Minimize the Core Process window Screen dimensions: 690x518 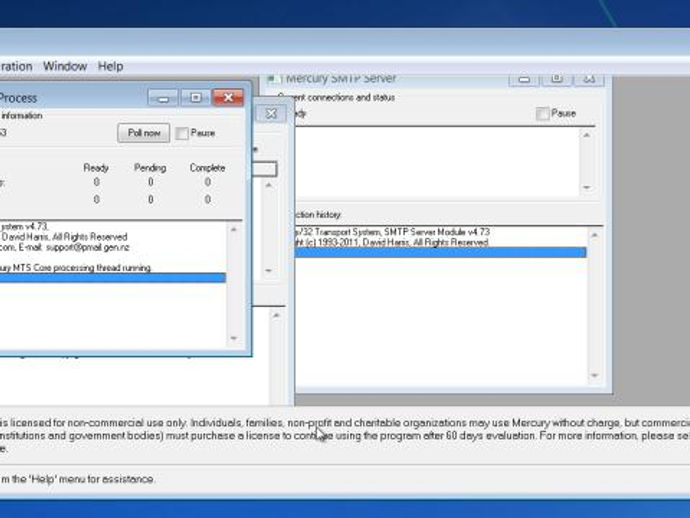163,98
